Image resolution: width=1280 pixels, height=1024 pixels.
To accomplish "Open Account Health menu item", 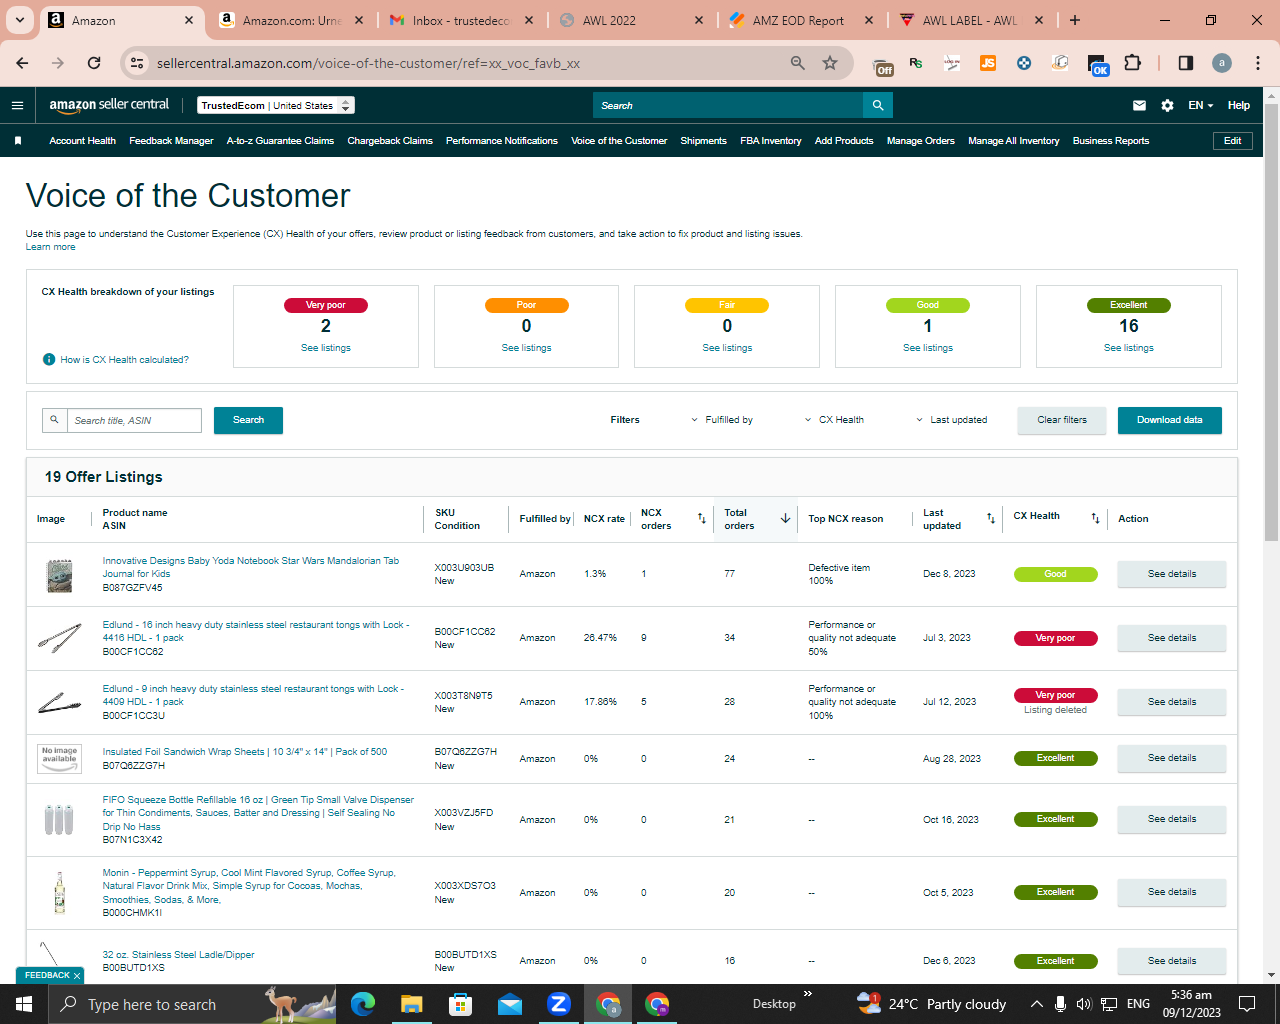I will (83, 141).
